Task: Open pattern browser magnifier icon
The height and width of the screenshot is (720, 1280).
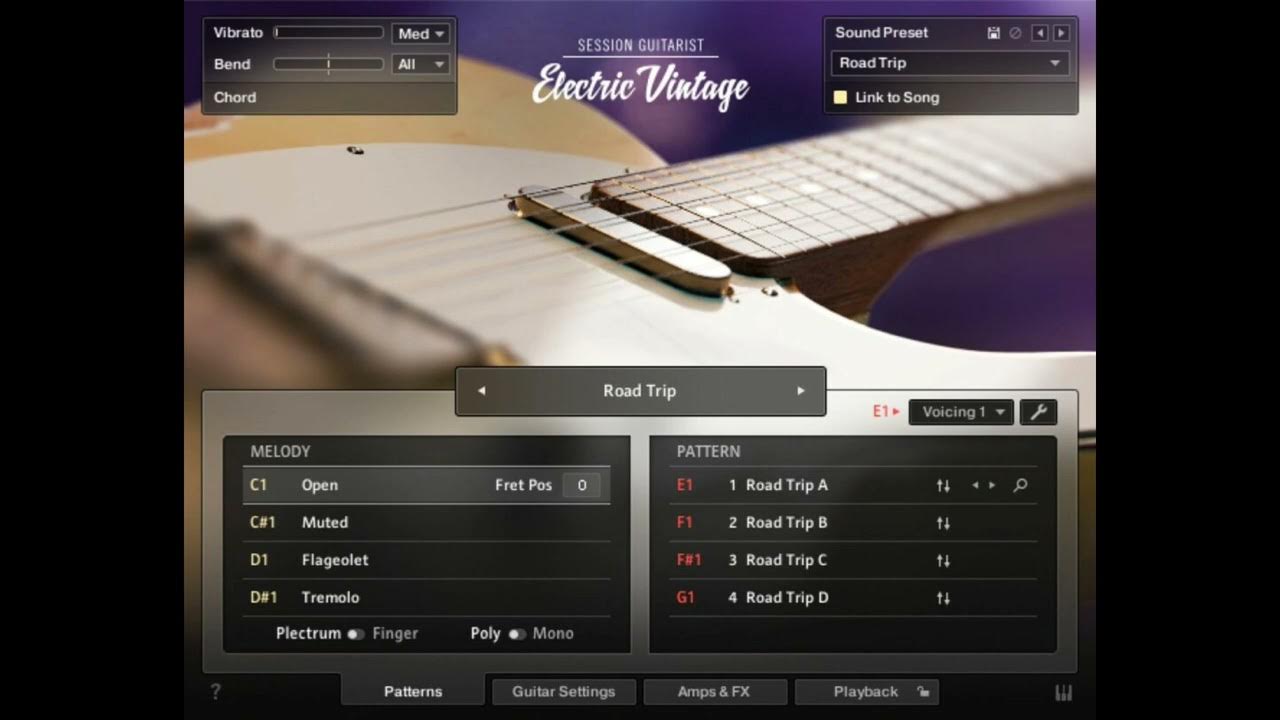Action: (1020, 486)
